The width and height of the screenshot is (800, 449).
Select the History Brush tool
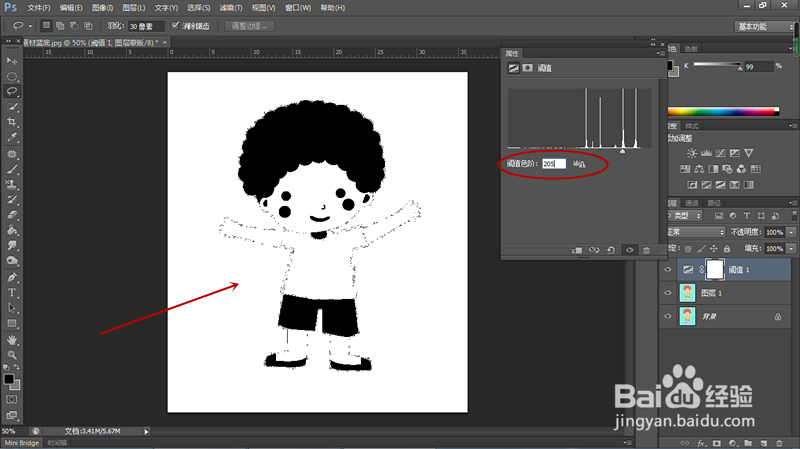[x=12, y=199]
